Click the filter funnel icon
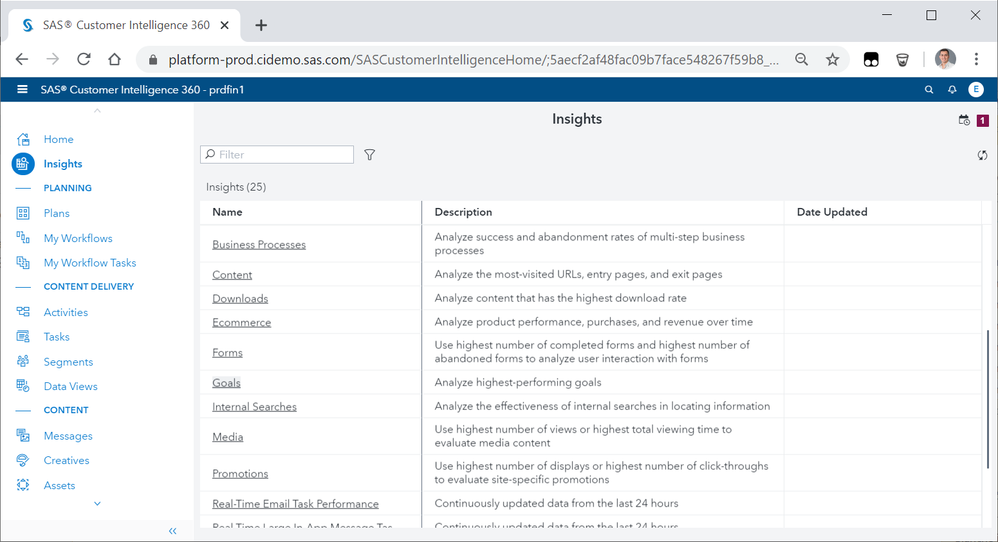Viewport: 998px width, 542px height. tap(370, 155)
